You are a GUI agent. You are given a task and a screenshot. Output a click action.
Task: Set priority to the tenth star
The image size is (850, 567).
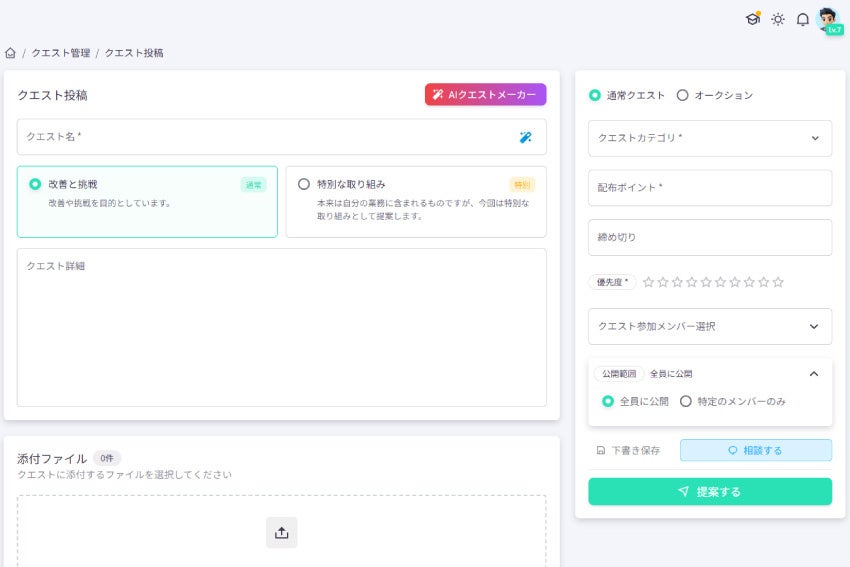(778, 282)
